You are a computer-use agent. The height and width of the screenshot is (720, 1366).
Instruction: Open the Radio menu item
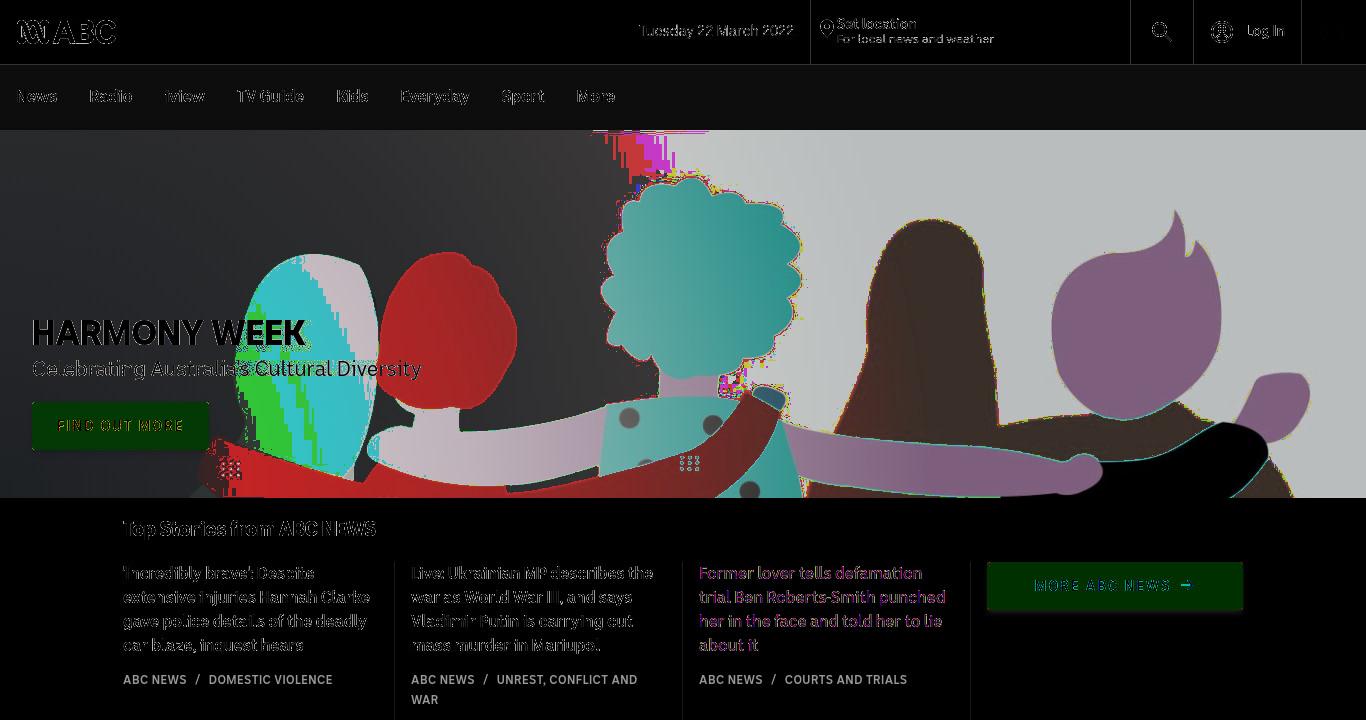pos(111,97)
